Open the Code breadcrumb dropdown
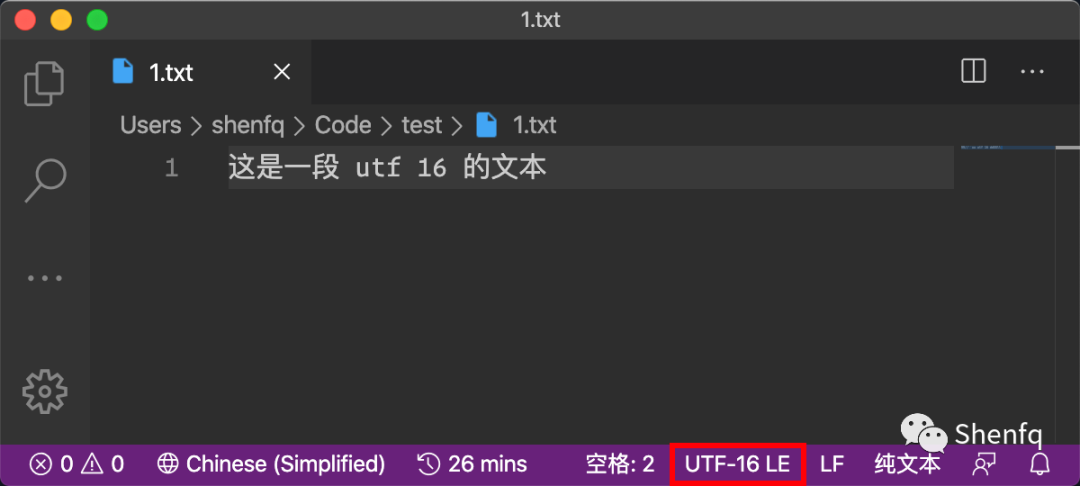Image resolution: width=1080 pixels, height=486 pixels. (x=343, y=125)
